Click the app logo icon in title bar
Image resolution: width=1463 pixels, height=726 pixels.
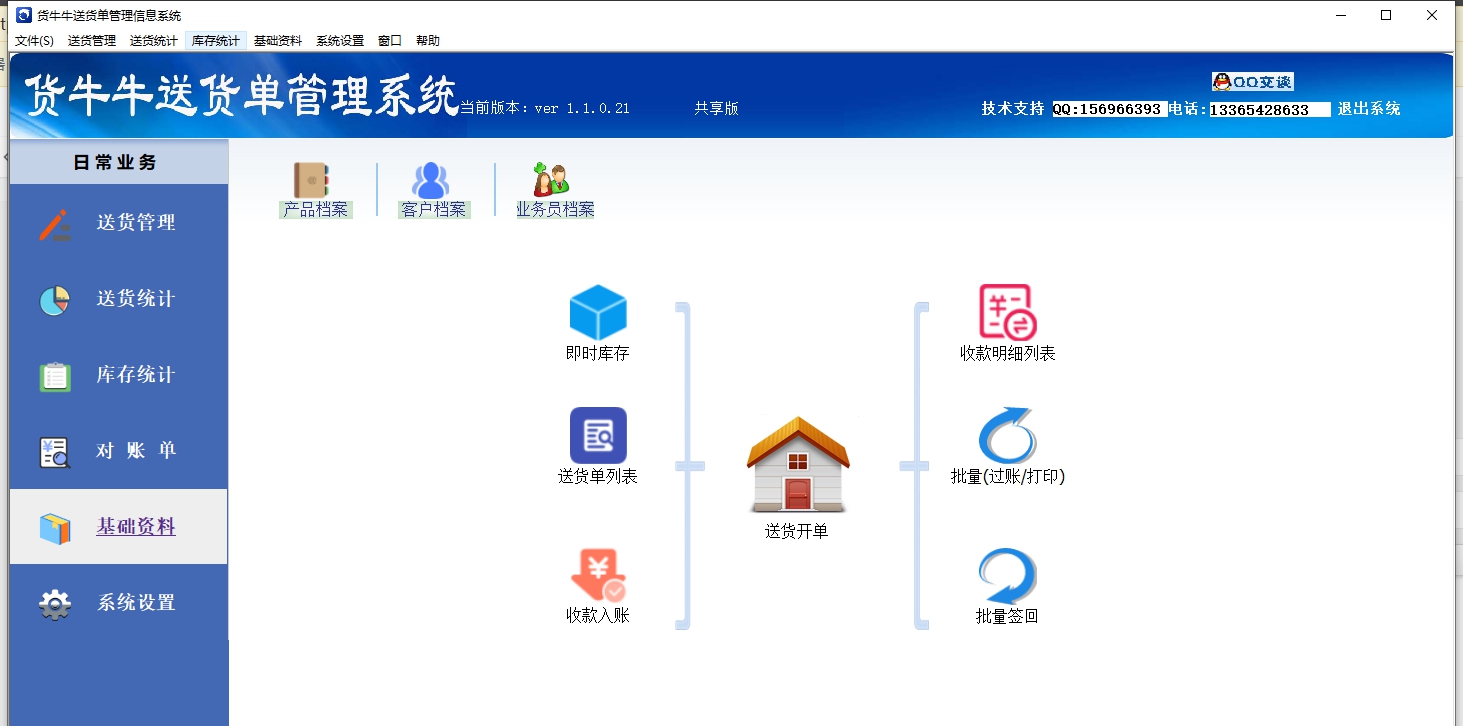click(x=23, y=15)
